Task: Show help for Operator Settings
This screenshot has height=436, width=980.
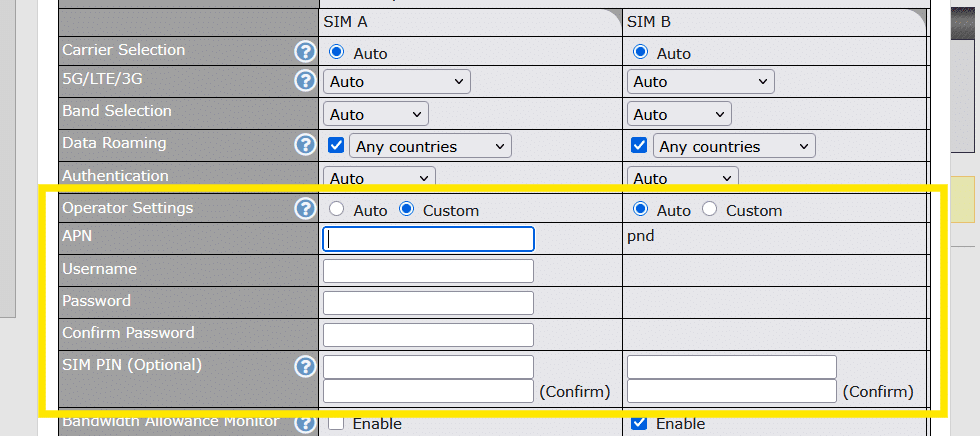Action: (x=305, y=209)
